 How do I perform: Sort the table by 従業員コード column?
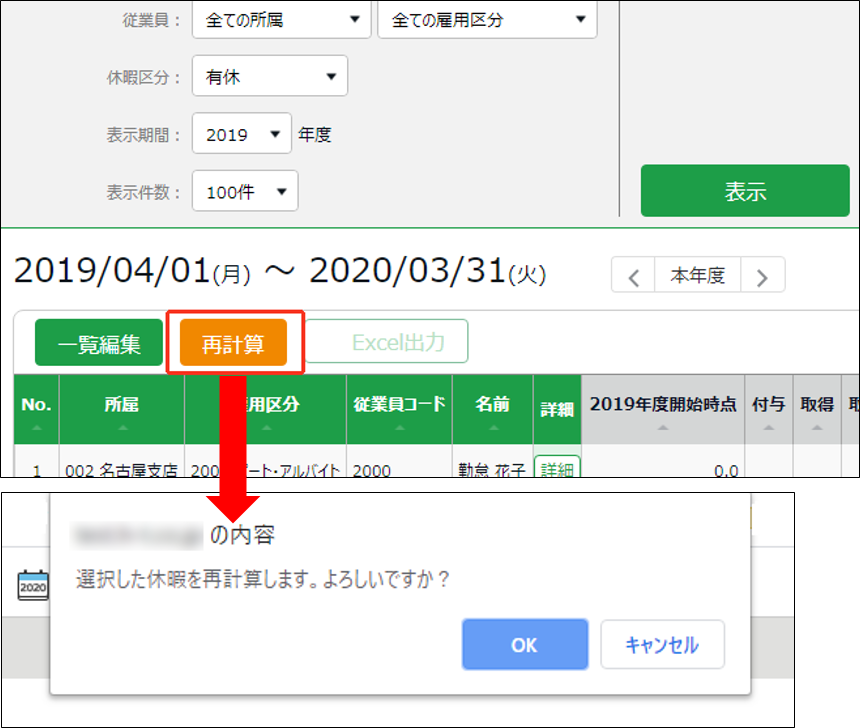point(399,411)
